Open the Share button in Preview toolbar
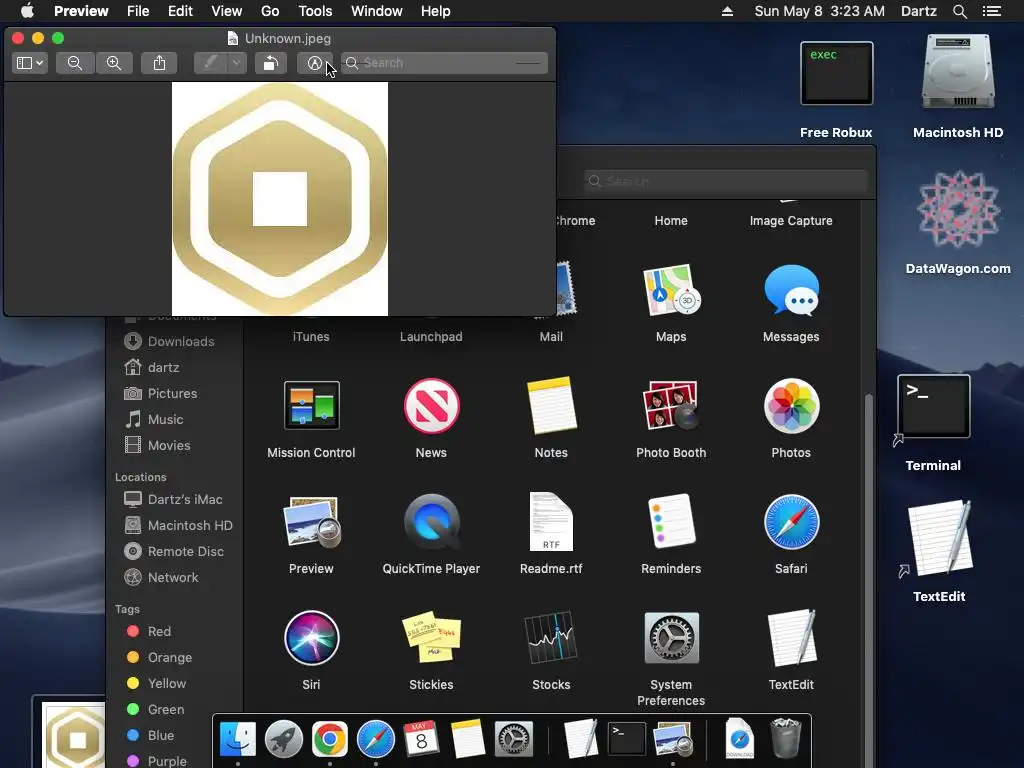 [x=159, y=63]
